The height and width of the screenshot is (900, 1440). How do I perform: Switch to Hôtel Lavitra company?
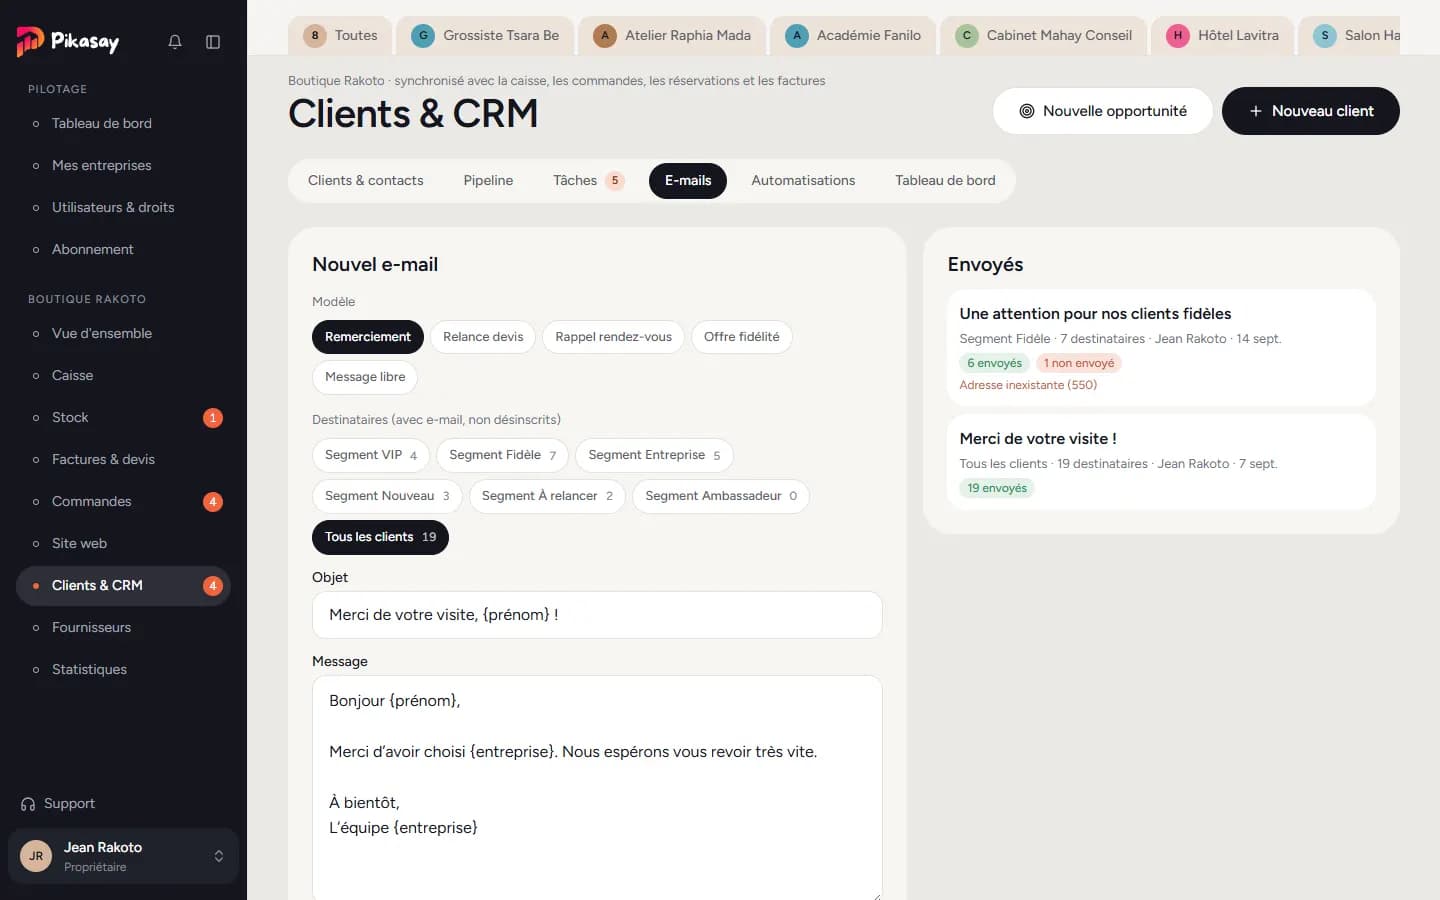(x=1223, y=35)
